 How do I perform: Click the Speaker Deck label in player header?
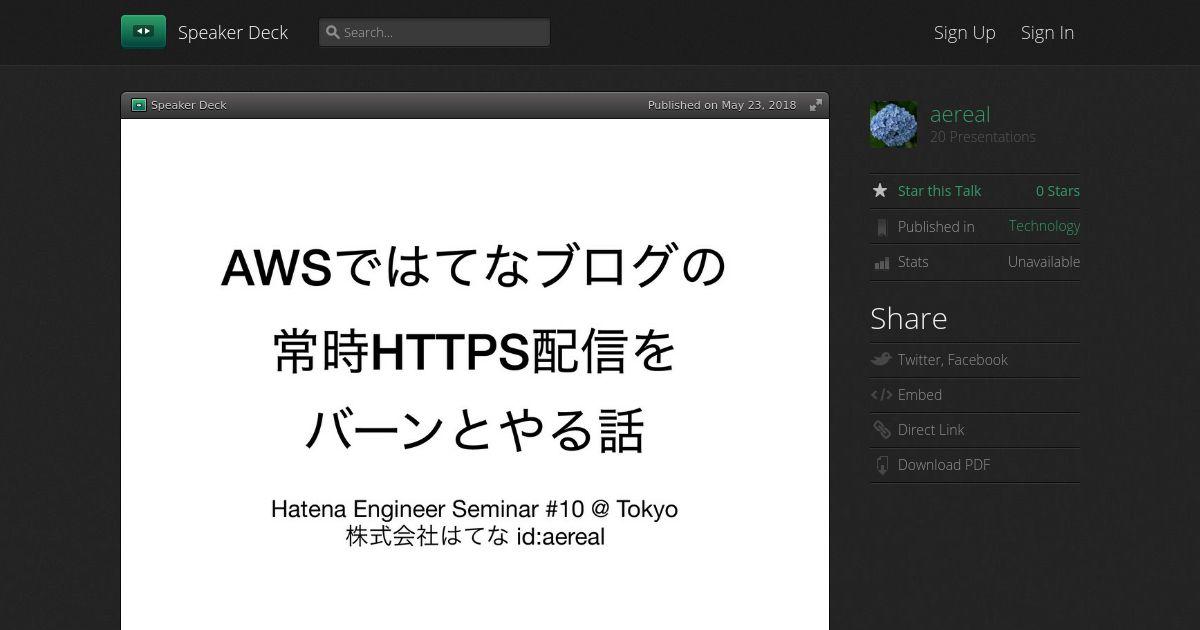[x=189, y=105]
